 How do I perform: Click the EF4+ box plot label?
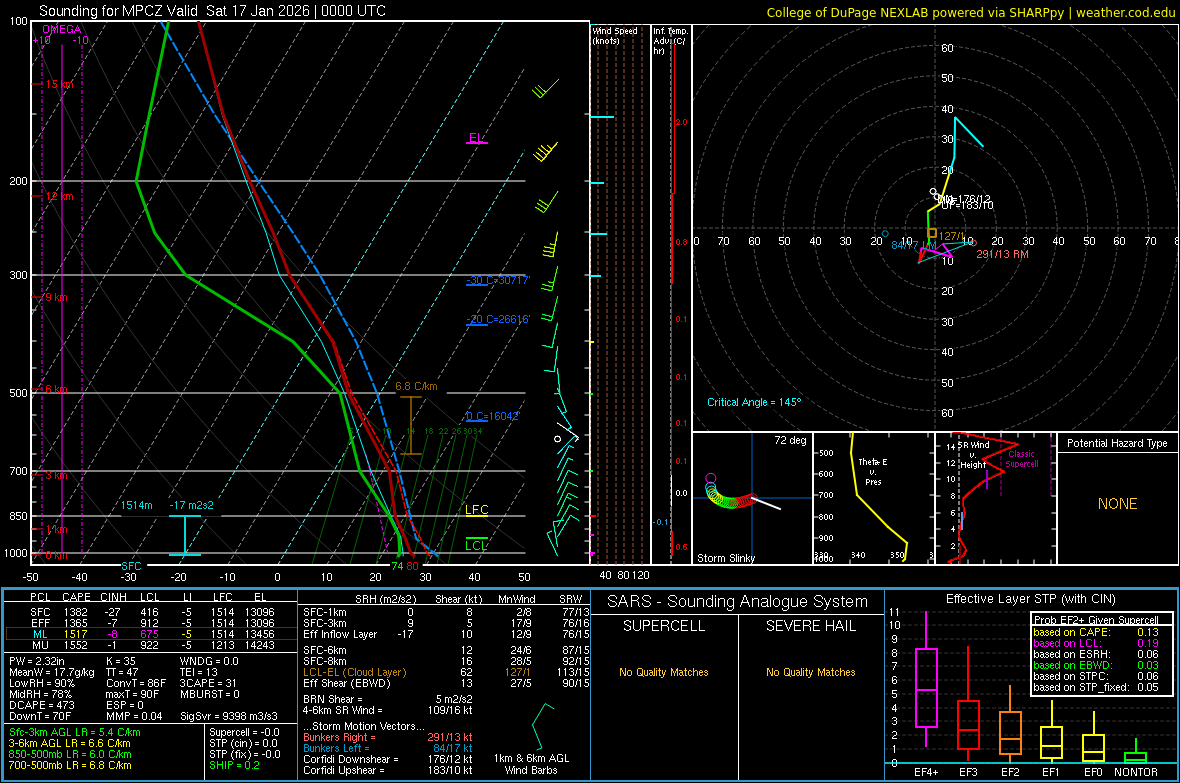click(926, 772)
